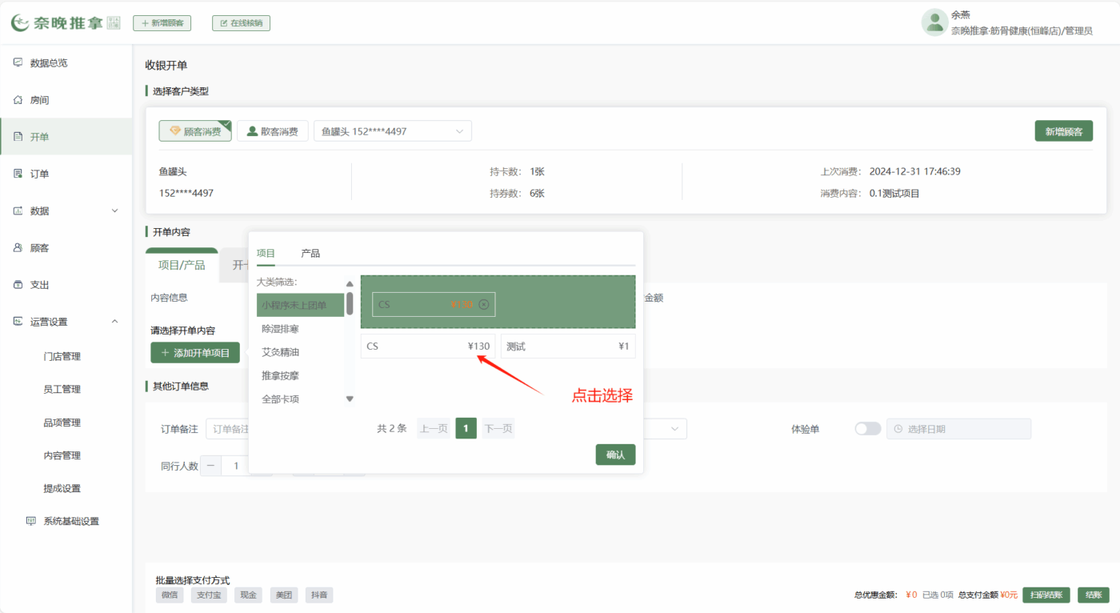Collapse the 运营设置 sidebar submenu chevron
1120x613 pixels.
[114, 322]
